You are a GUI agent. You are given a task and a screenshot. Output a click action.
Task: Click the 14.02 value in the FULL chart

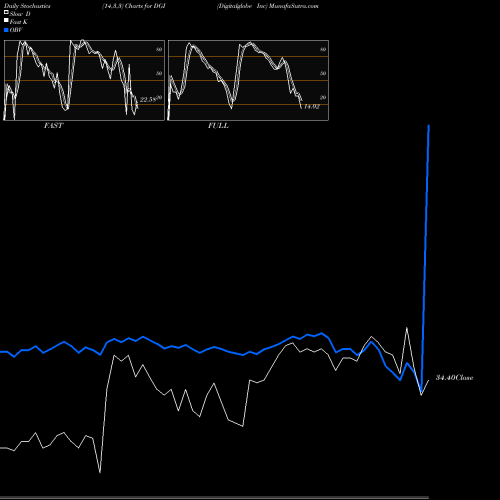click(x=312, y=107)
